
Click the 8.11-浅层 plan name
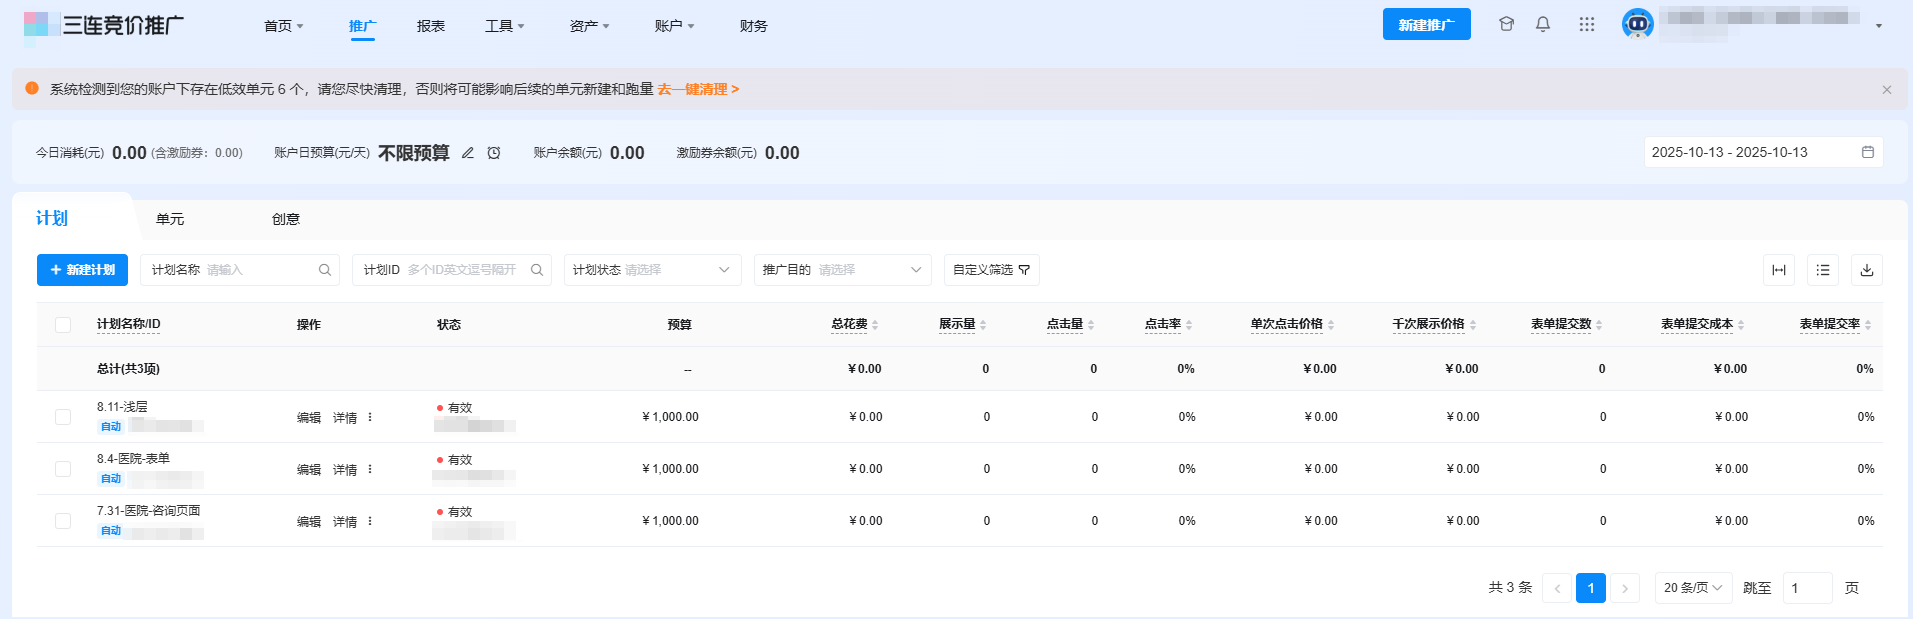point(122,407)
